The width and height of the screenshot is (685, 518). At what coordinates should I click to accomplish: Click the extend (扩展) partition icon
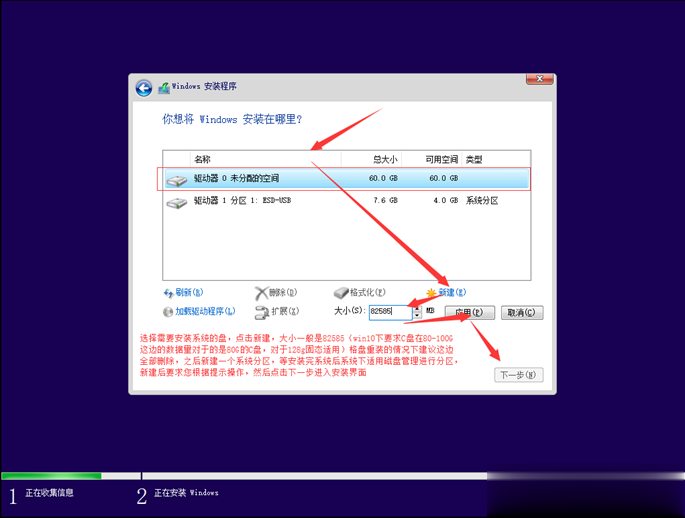261,312
